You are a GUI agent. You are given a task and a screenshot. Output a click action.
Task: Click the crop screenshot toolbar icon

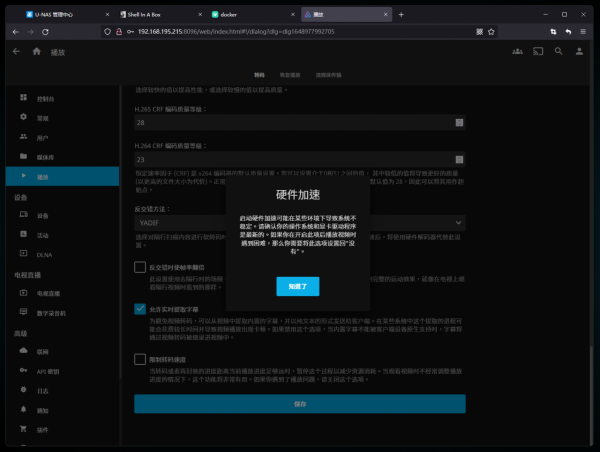553,32
